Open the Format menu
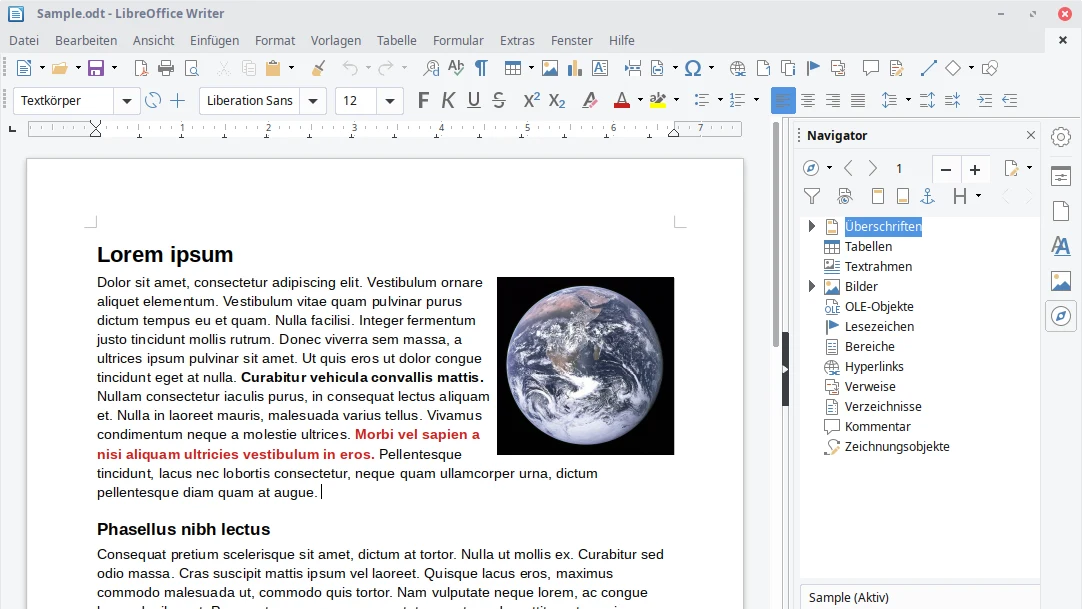1082x609 pixels. coord(275,41)
